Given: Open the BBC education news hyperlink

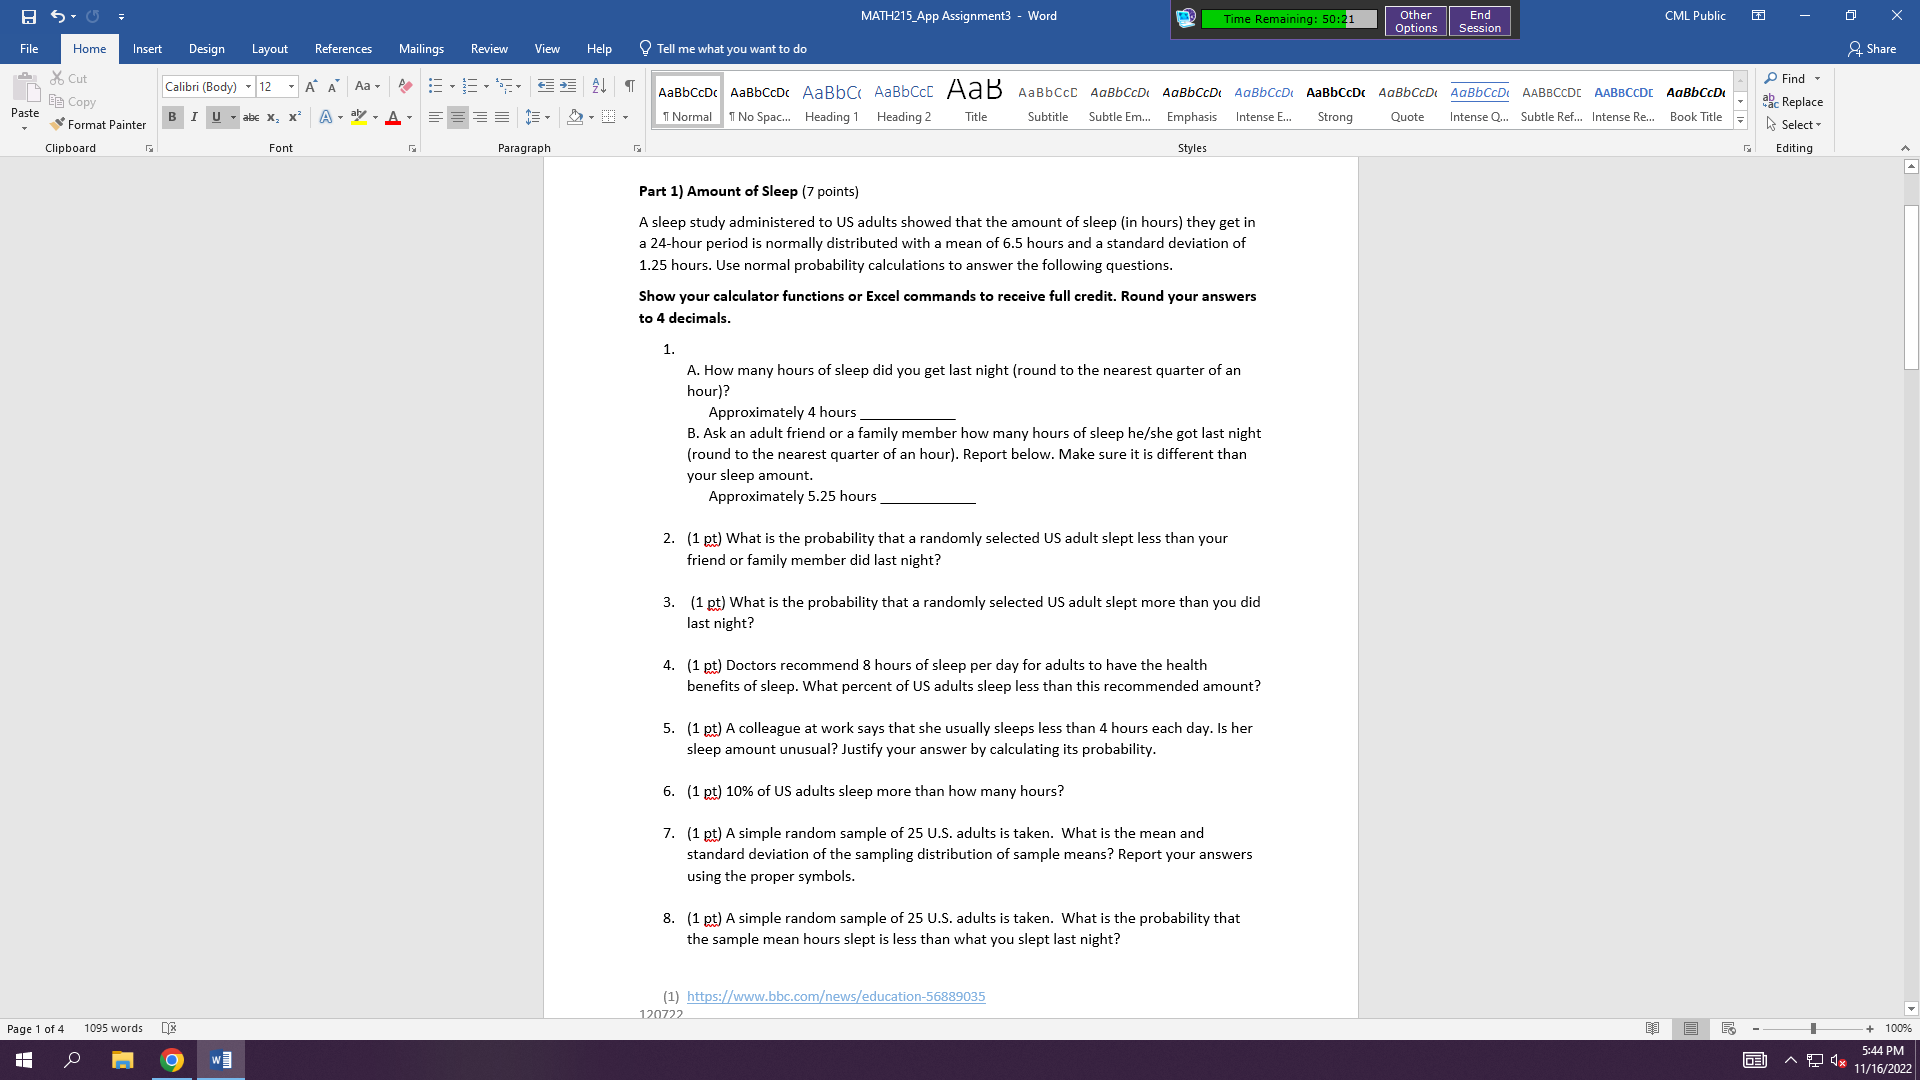Looking at the screenshot, I should [836, 996].
